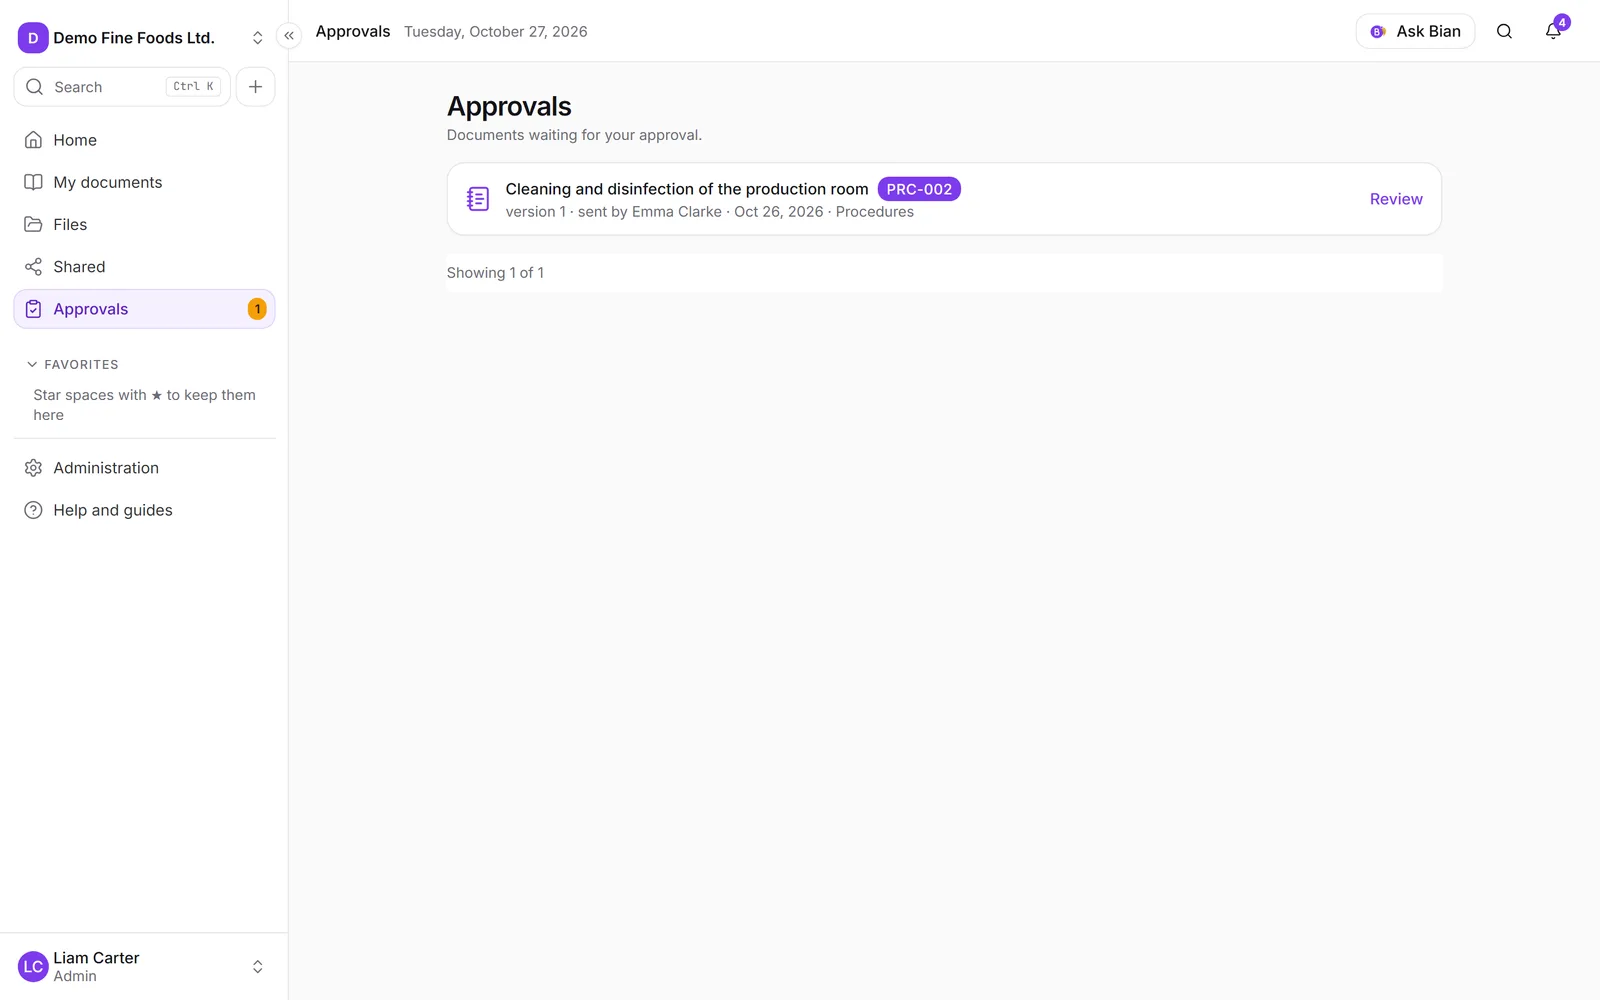This screenshot has width=1600, height=1000.
Task: Click the date Tuesday, October 27, 2026
Action: (x=496, y=32)
